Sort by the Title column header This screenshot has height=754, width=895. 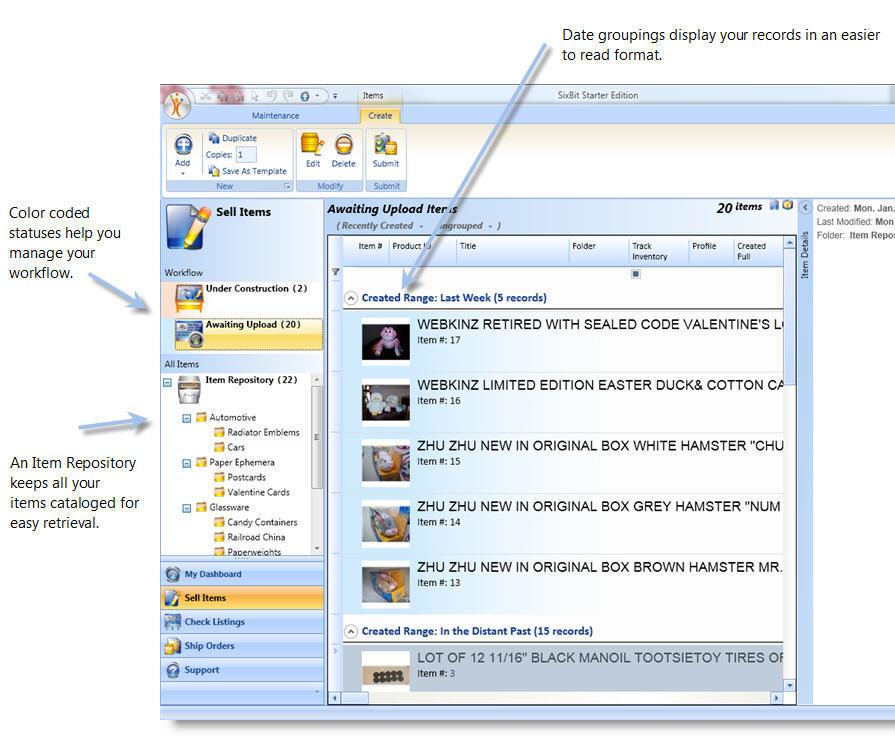coord(513,251)
